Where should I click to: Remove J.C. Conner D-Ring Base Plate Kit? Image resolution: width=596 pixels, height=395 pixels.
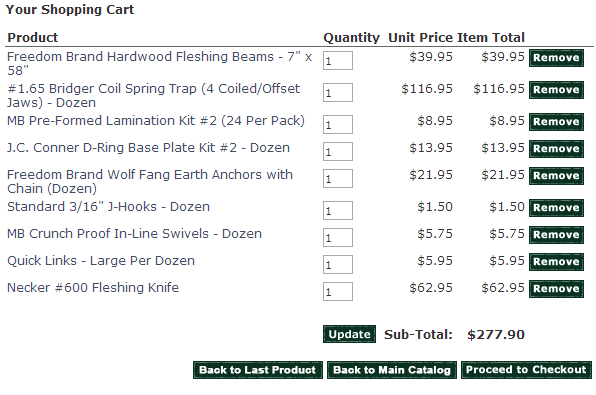tap(556, 149)
